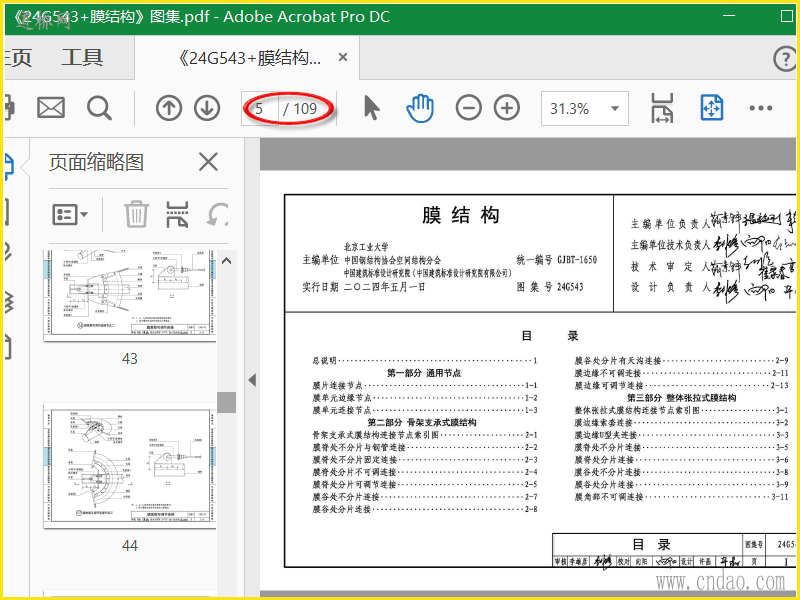Image resolution: width=800 pixels, height=600 pixels.
Task: Click the 目录 heading above the contents list
Action: [549, 336]
